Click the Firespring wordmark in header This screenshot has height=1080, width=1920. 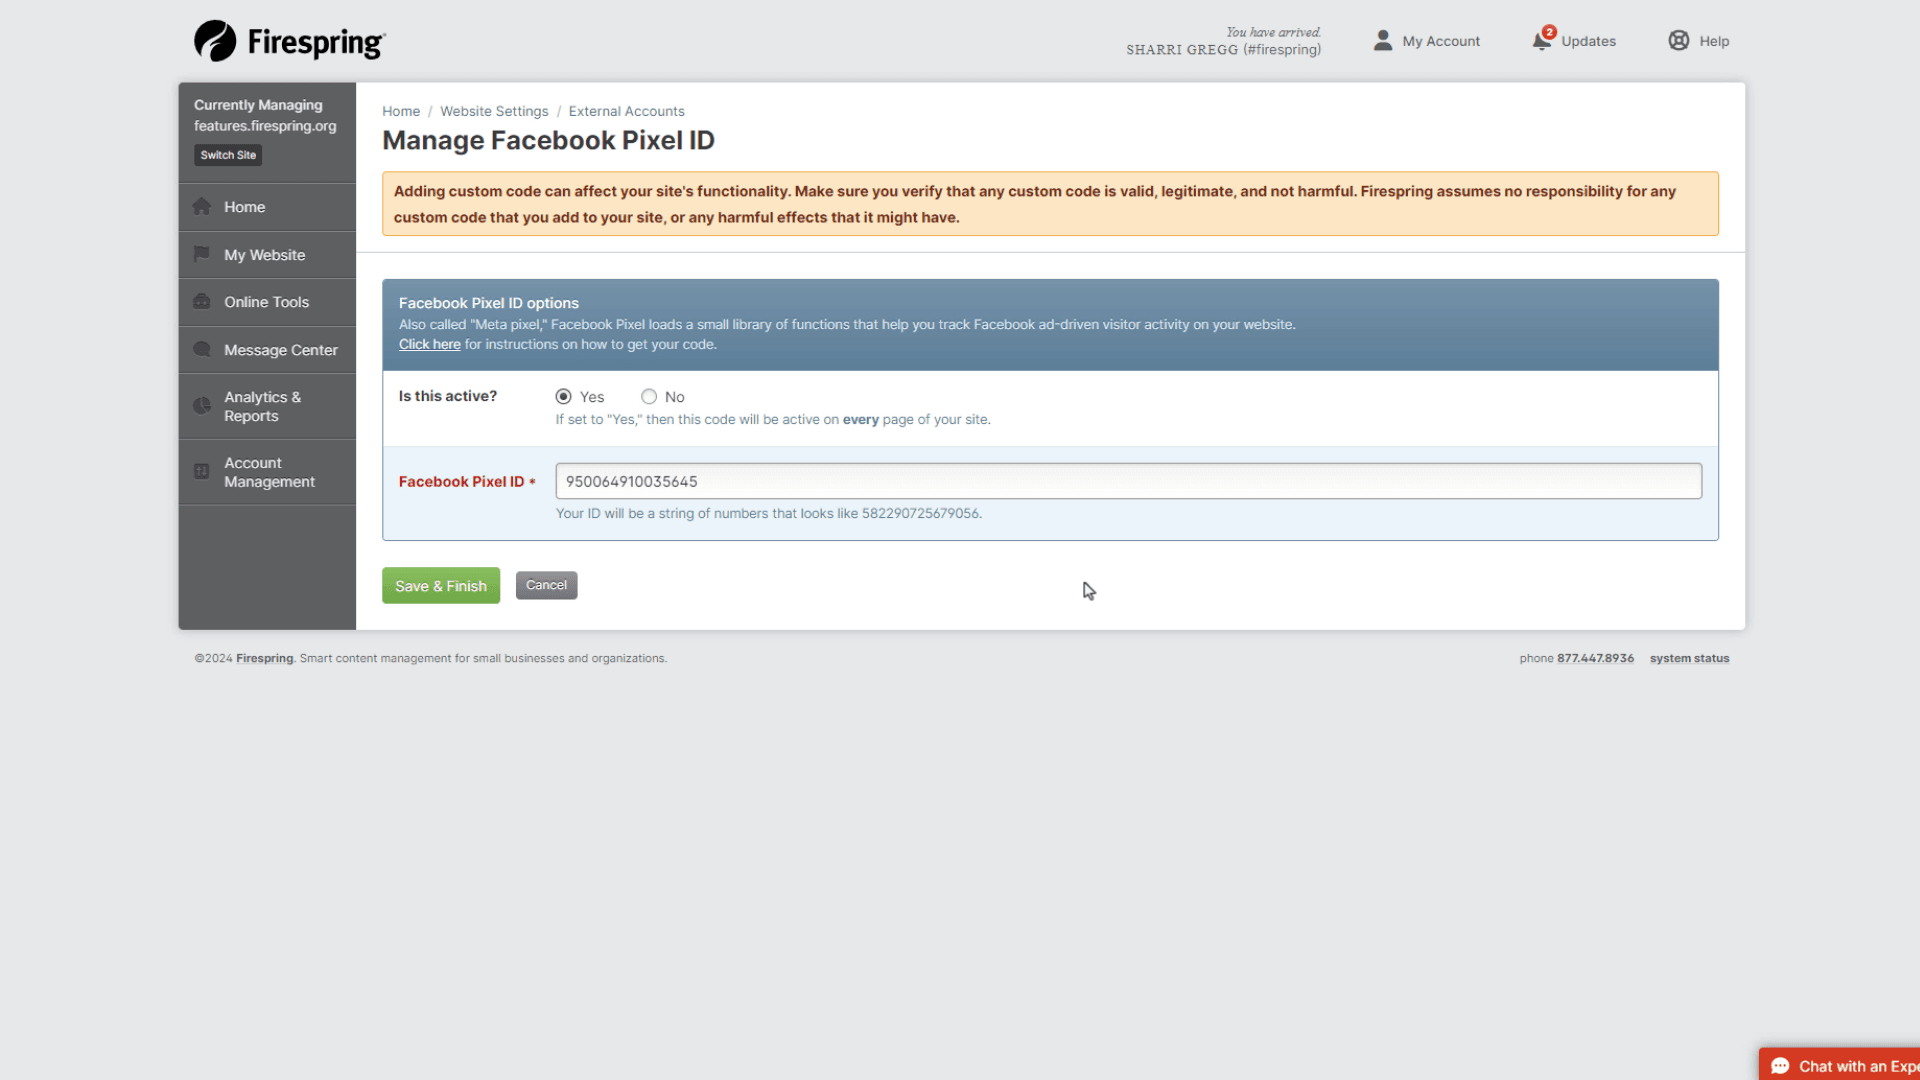pyautogui.click(x=316, y=42)
